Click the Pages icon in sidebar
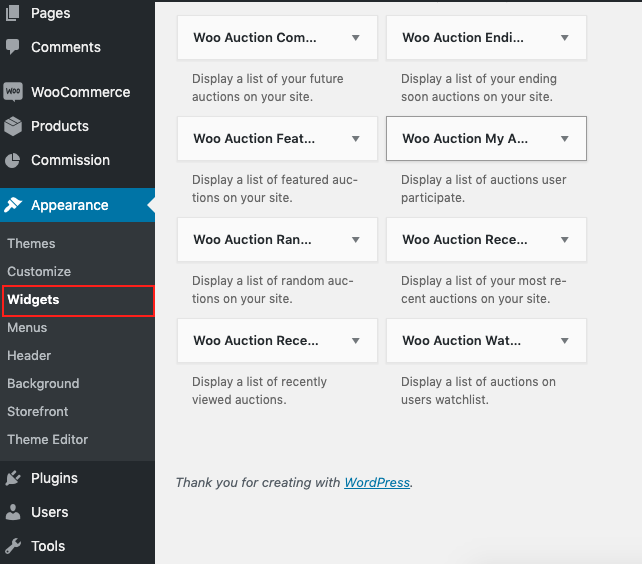Image resolution: width=642 pixels, height=564 pixels. coord(13,13)
